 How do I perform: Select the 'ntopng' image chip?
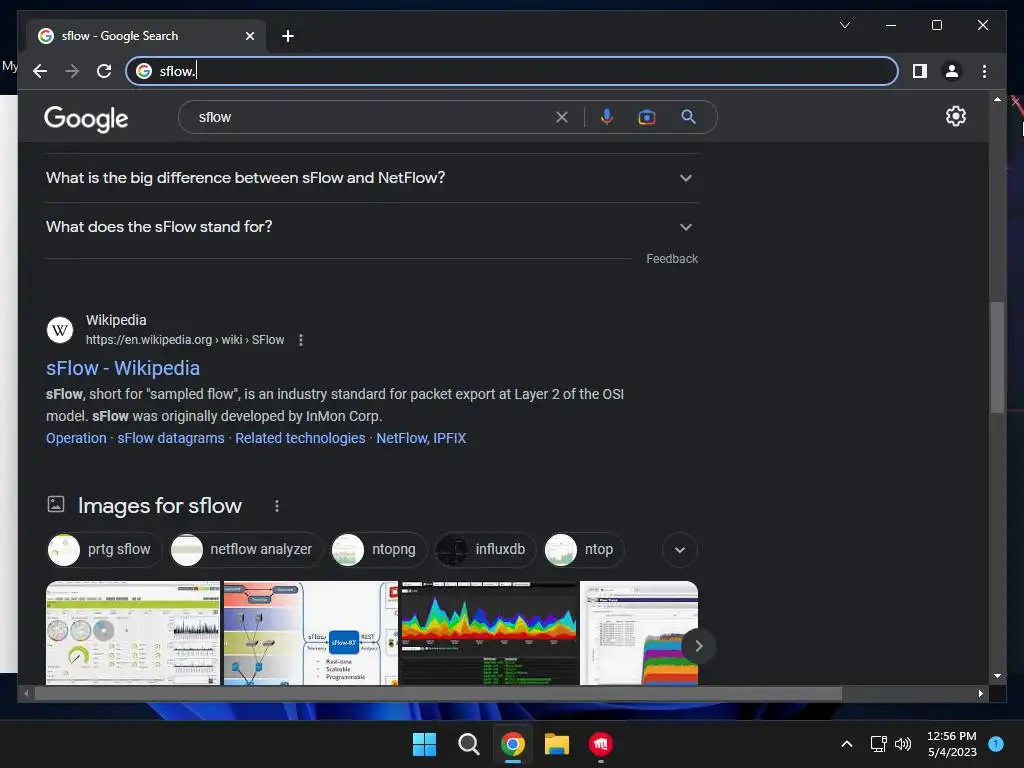pyautogui.click(x=378, y=550)
